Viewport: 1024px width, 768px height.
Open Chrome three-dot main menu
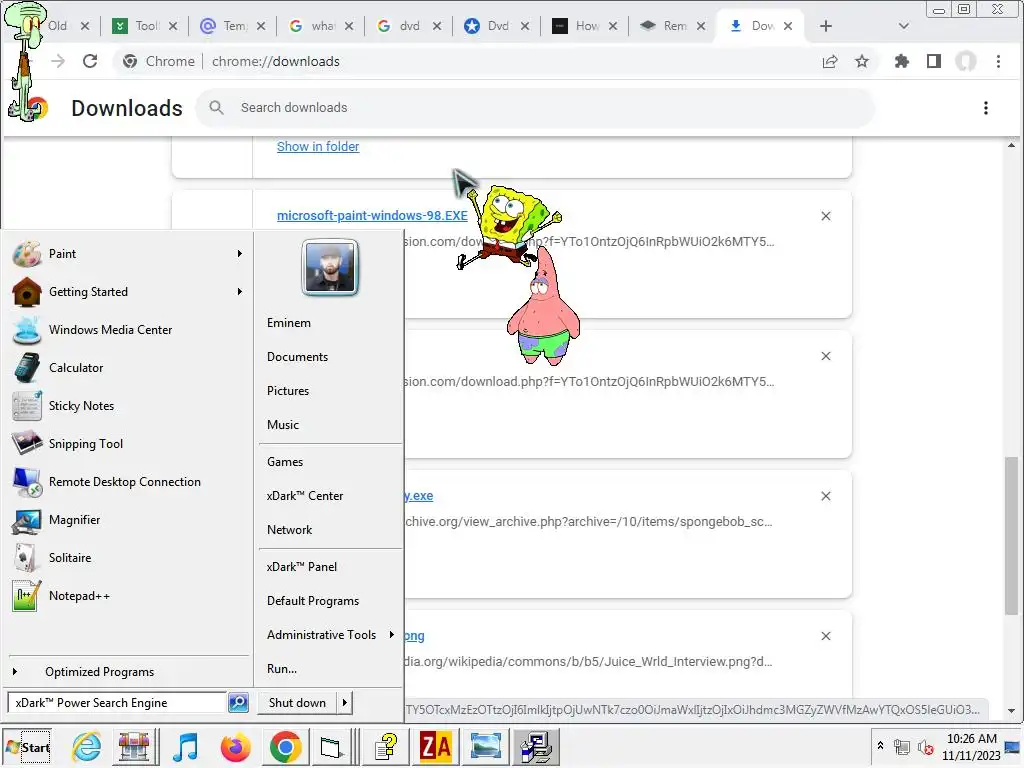click(x=998, y=61)
